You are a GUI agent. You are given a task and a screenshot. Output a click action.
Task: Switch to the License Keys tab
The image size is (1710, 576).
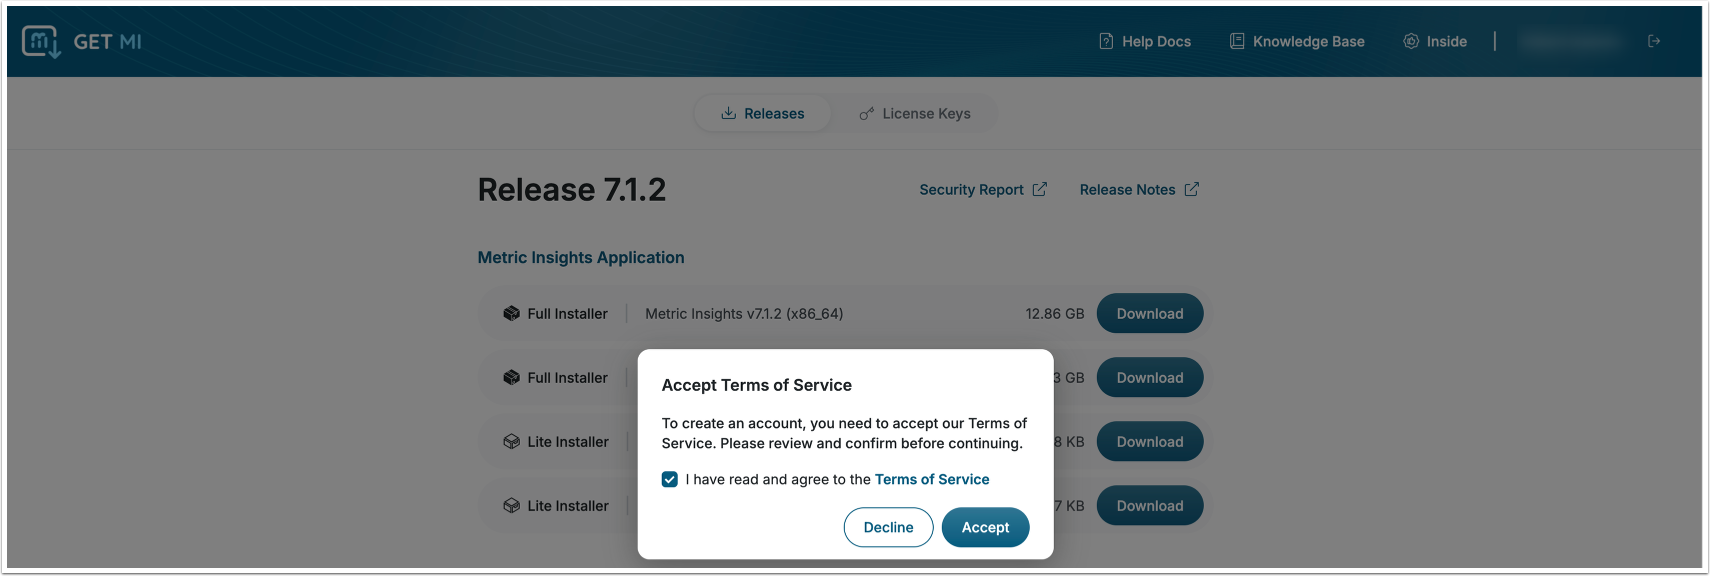915,114
